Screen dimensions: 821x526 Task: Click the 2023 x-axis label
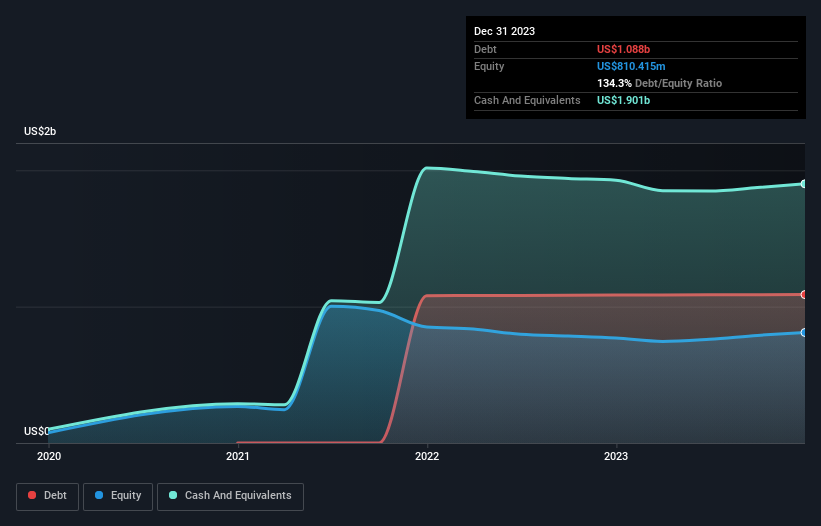(616, 456)
